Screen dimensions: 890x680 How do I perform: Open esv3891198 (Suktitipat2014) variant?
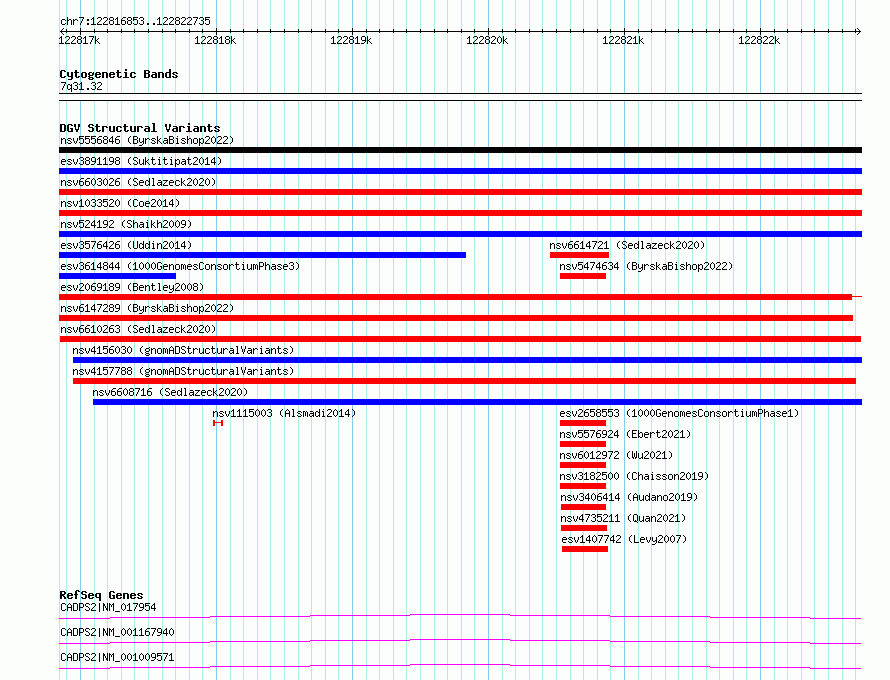141,161
